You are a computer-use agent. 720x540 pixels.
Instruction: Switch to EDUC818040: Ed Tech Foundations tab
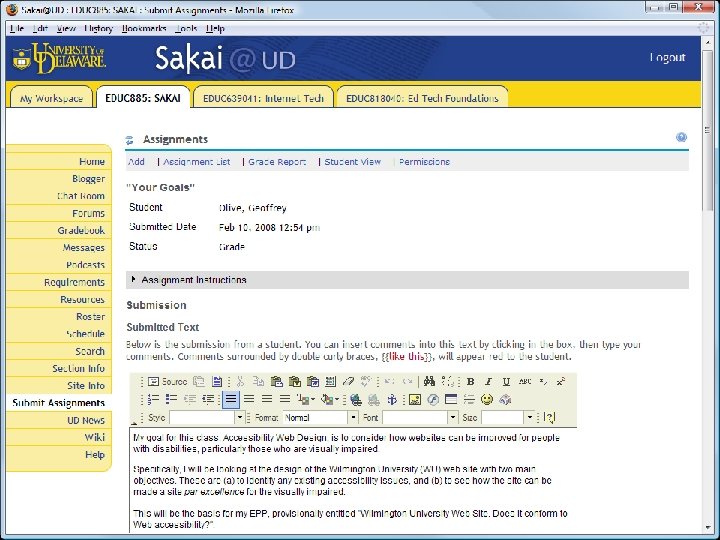coord(422,98)
